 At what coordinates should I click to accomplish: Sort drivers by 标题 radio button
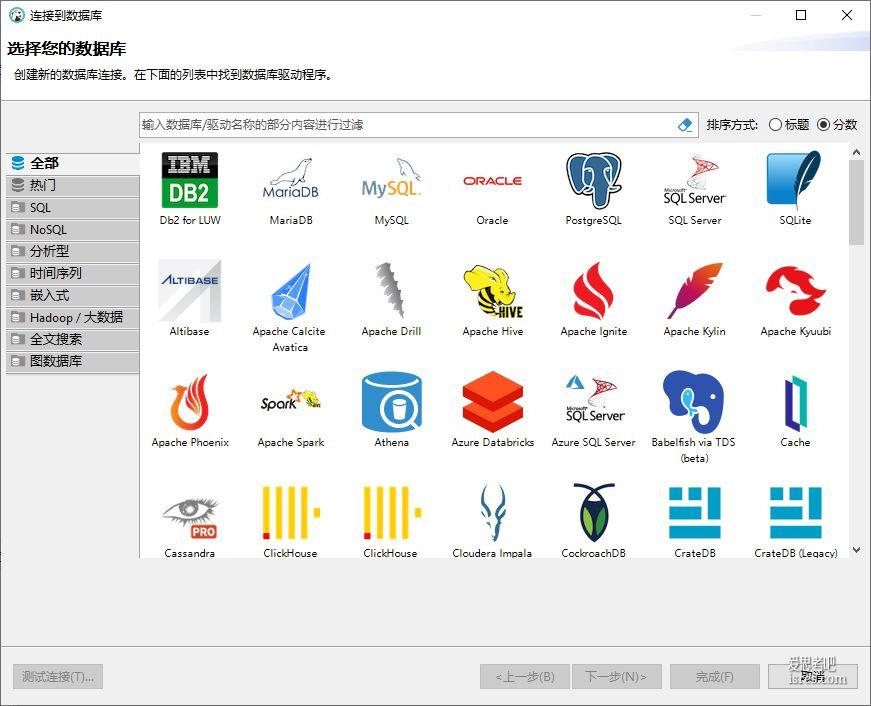point(775,125)
